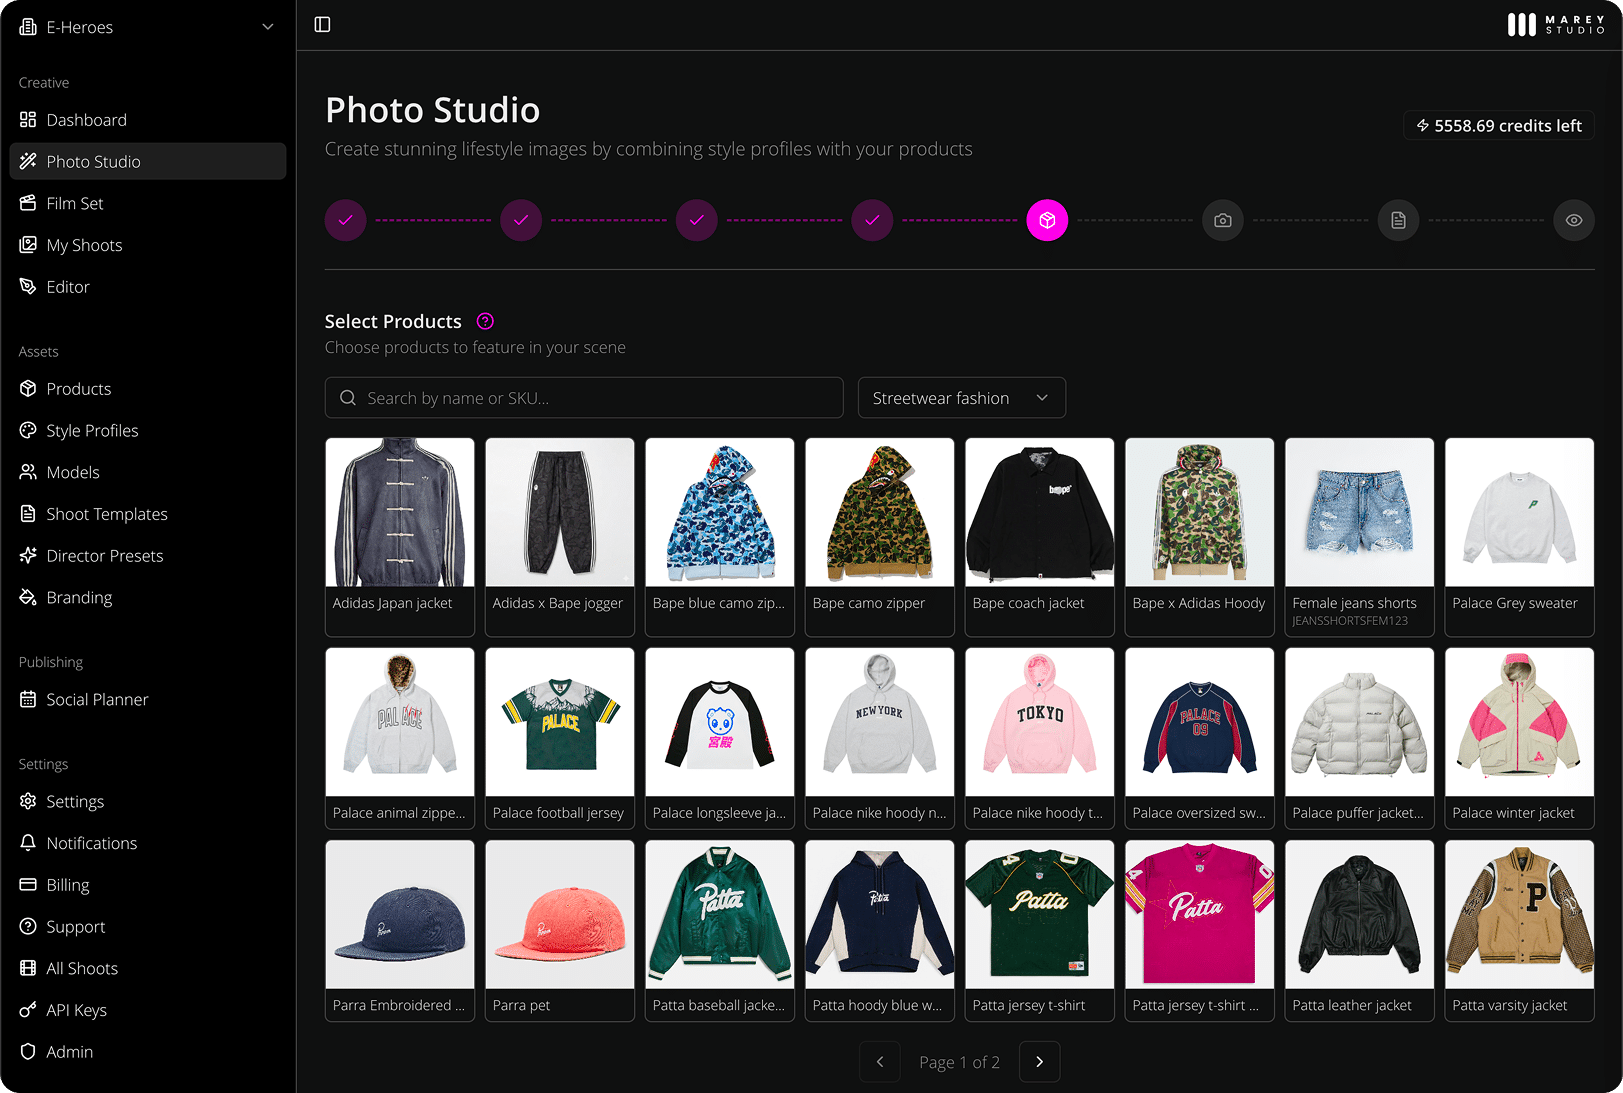
Task: Click the credits left indicator
Action: pos(1498,126)
